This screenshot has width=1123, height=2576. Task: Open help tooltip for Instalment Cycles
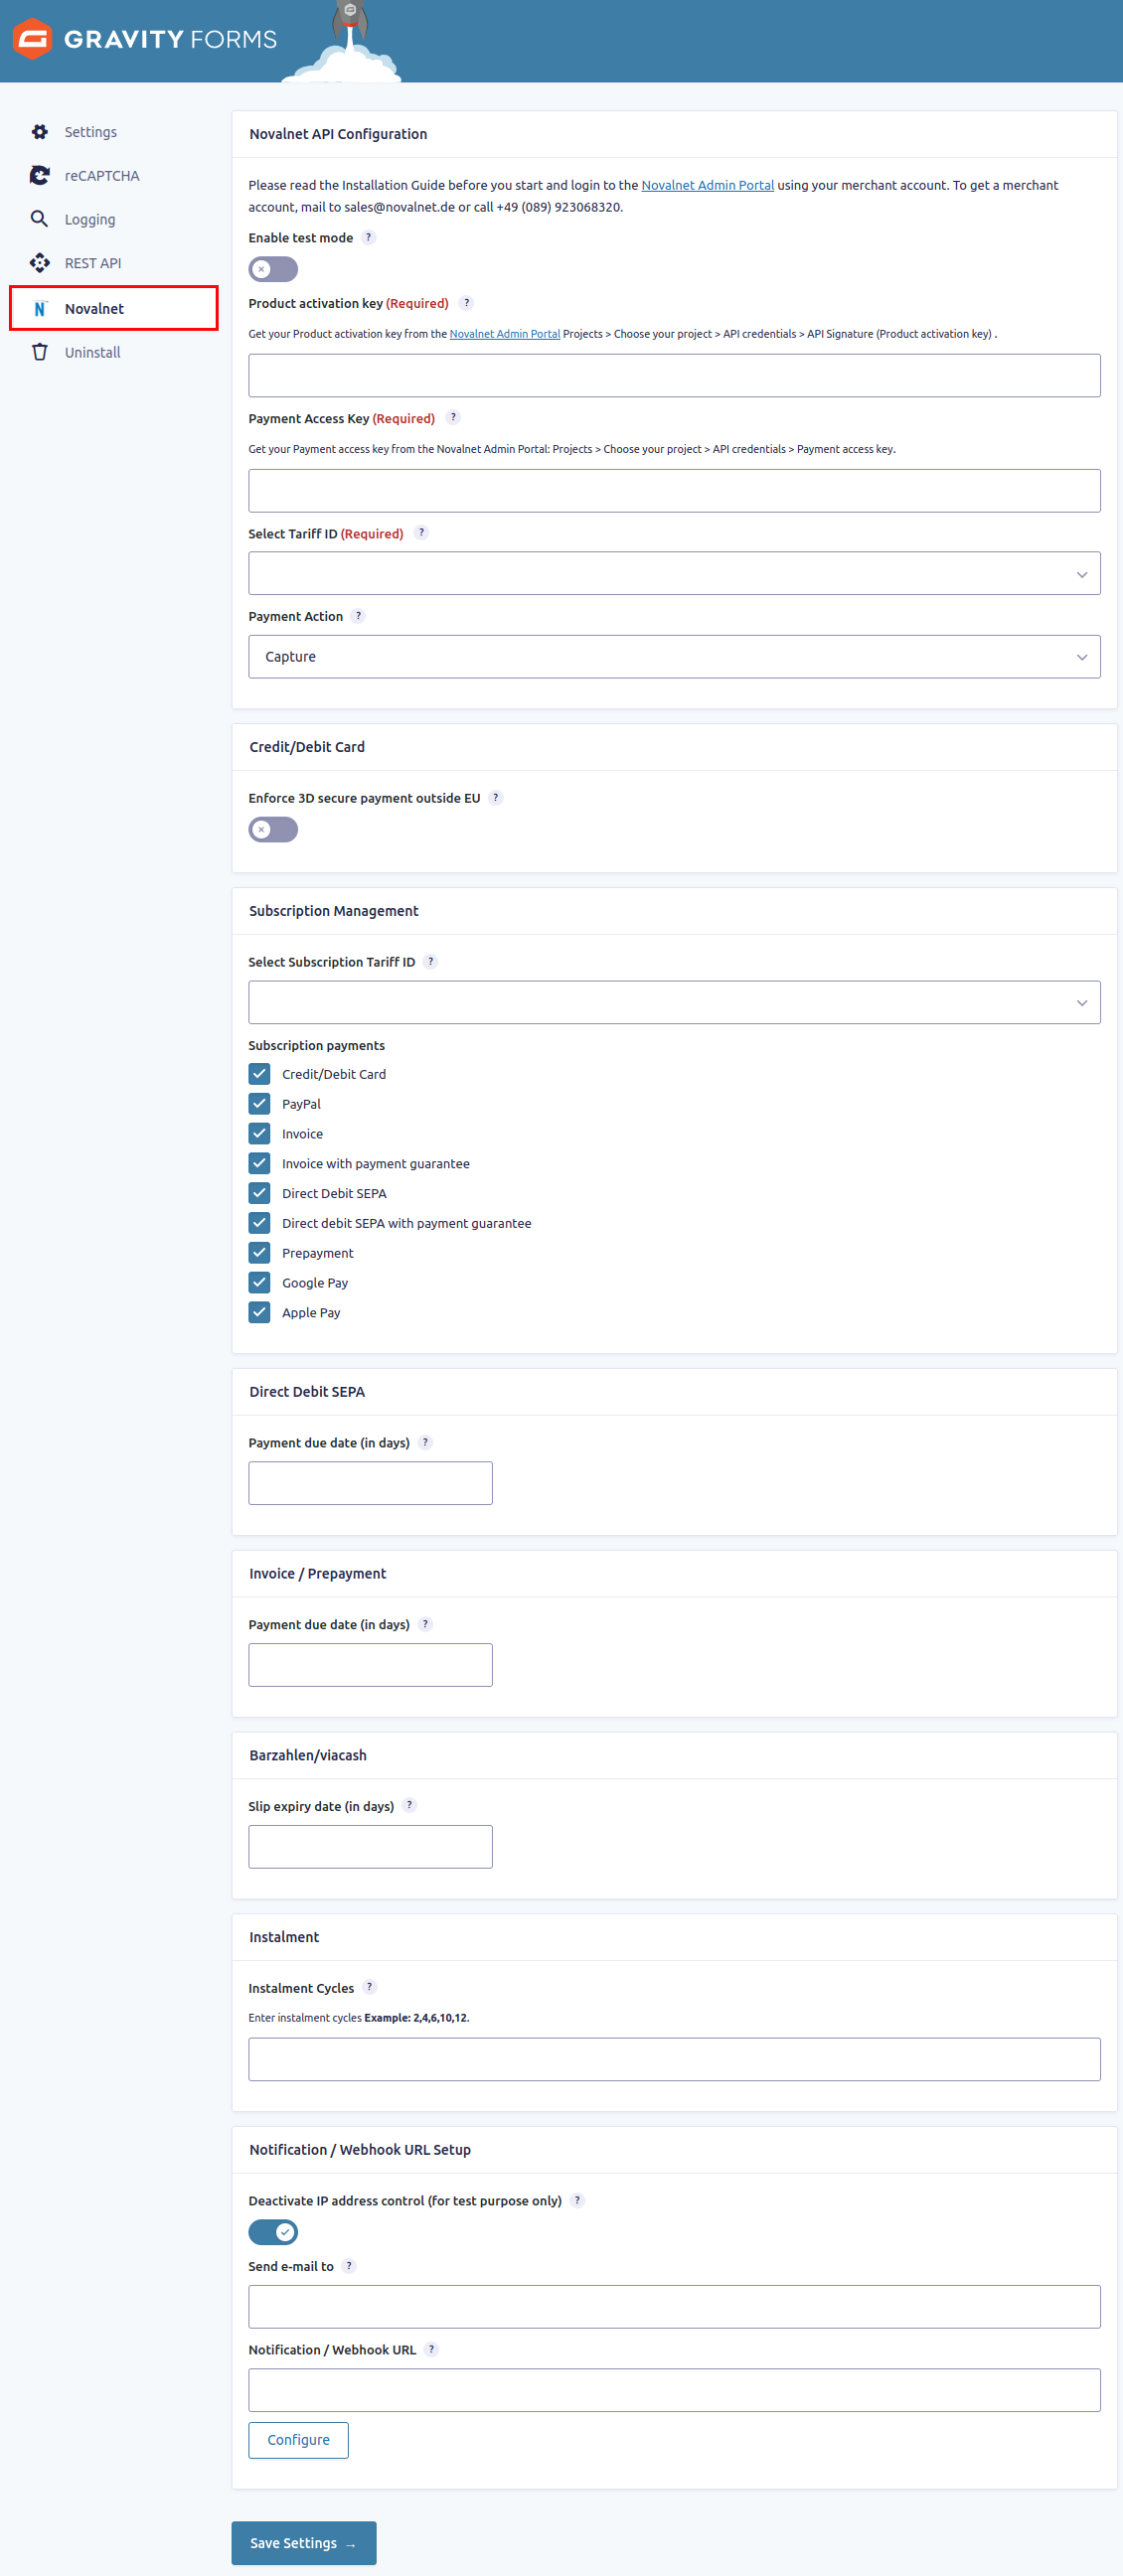point(370,1987)
